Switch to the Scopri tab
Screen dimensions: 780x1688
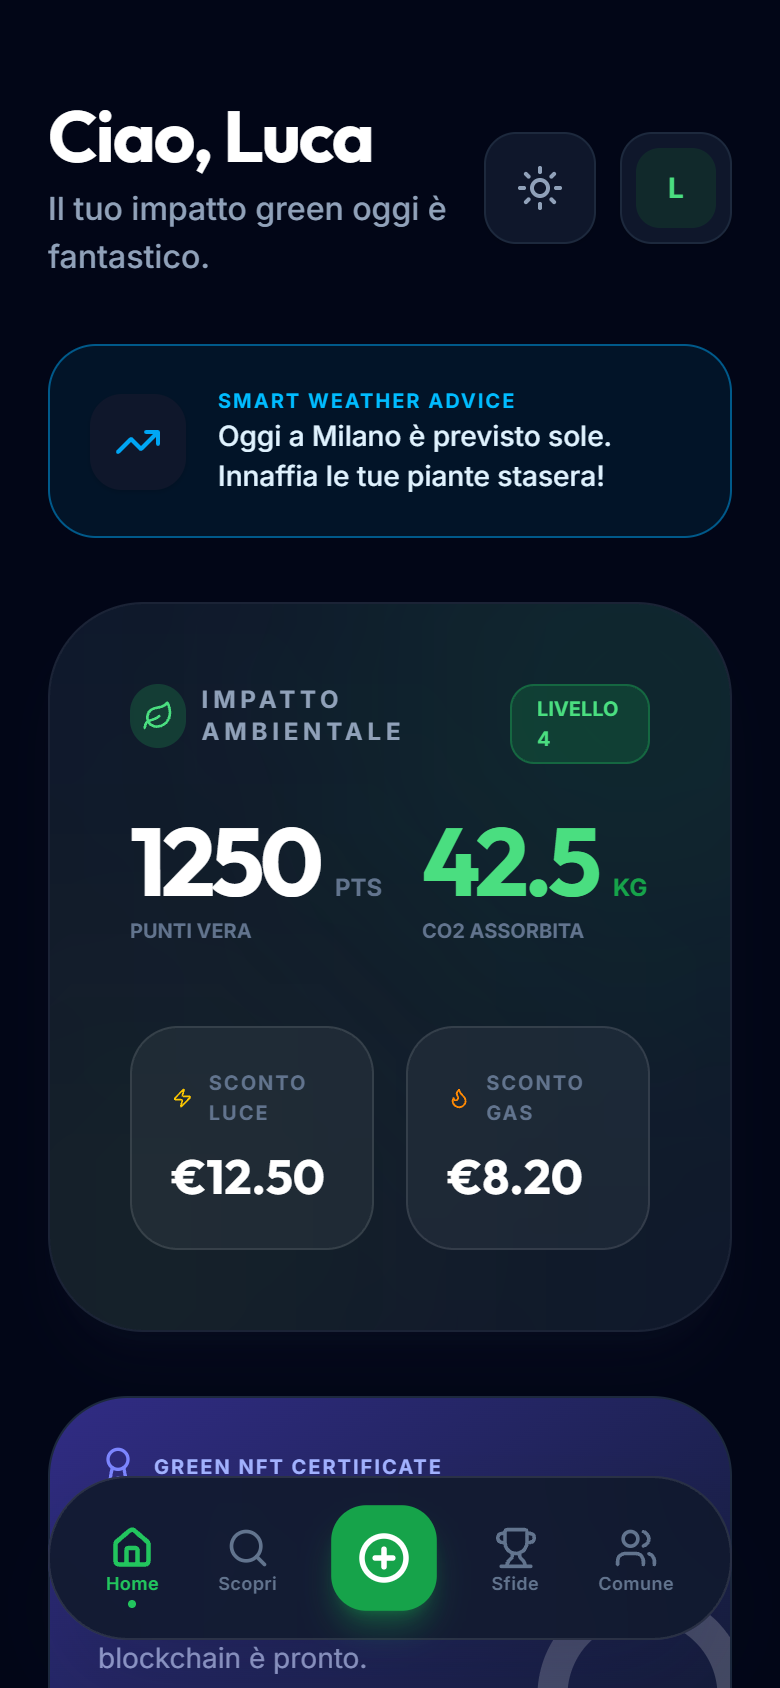tap(247, 1558)
